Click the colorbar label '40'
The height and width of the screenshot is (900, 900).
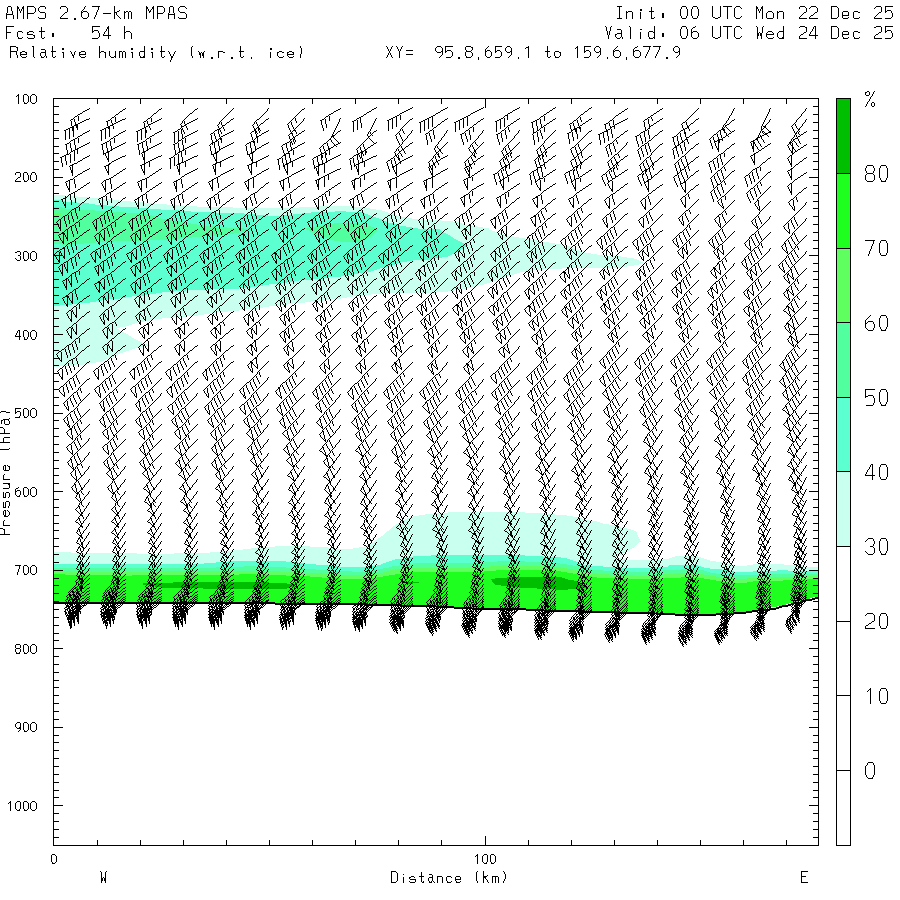point(876,472)
